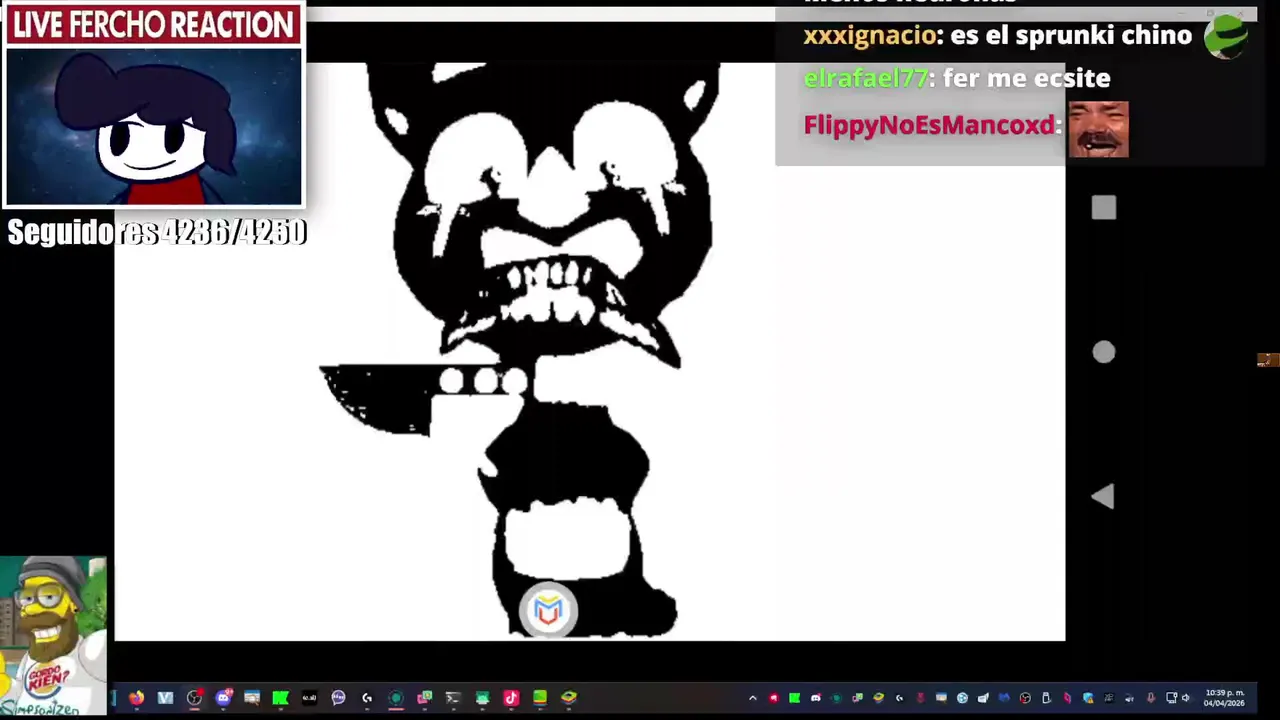Tap the Android back triangle button
This screenshot has height=720, width=1280.
(1102, 497)
